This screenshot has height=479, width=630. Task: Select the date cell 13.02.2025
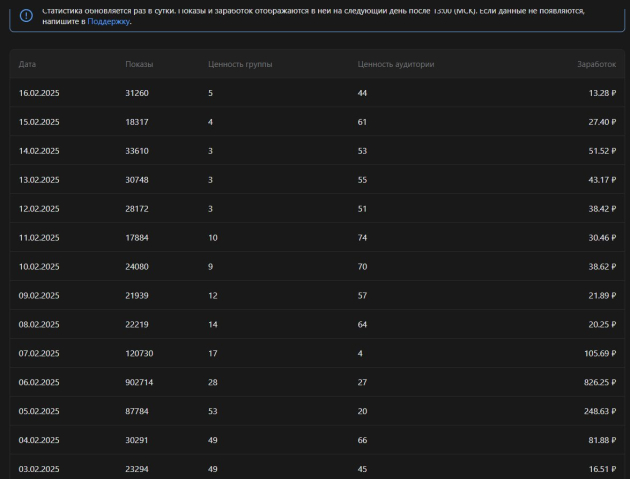(39, 180)
